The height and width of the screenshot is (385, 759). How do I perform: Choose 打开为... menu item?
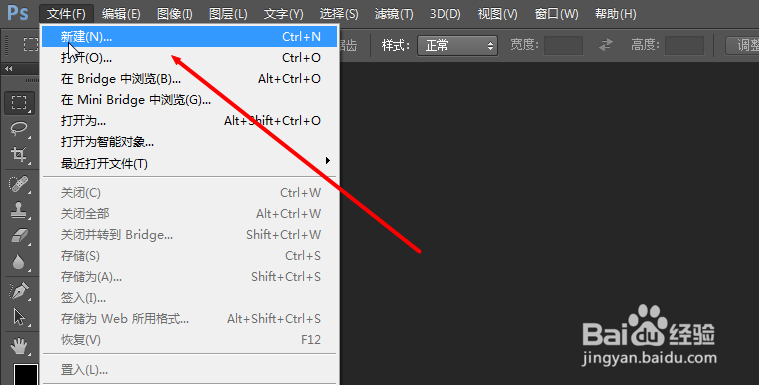[189, 121]
